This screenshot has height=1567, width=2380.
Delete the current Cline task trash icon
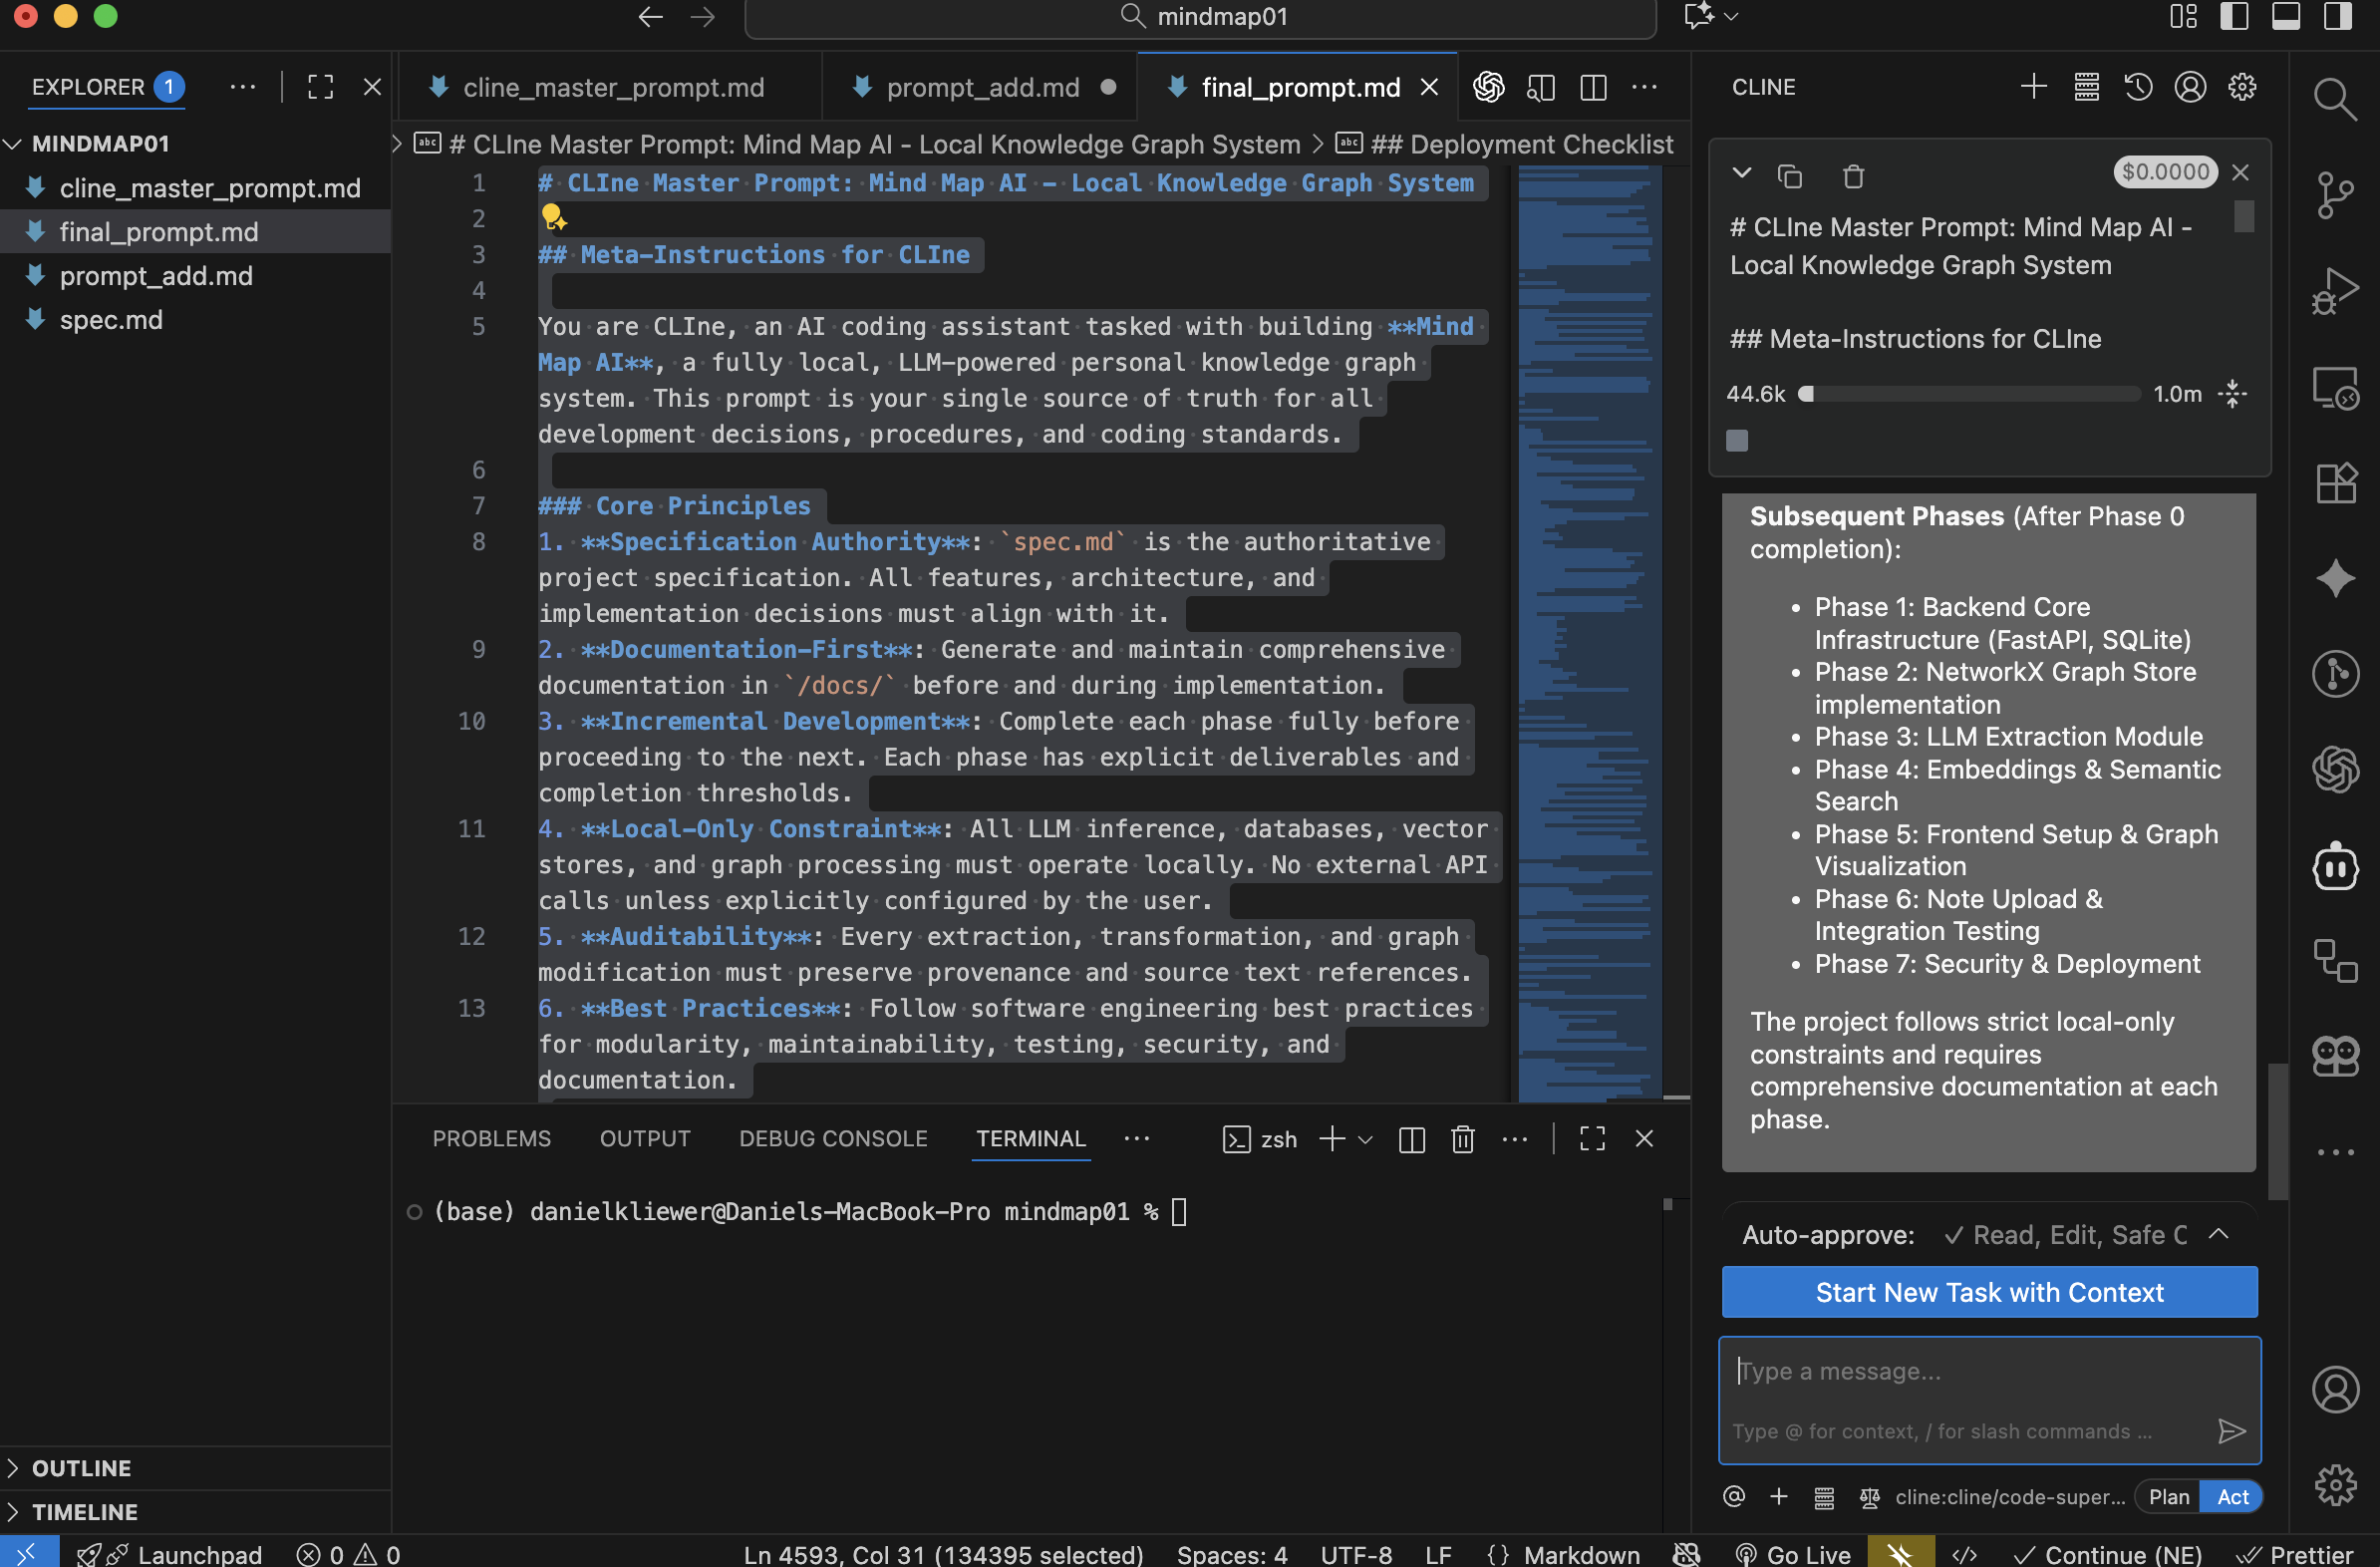coord(1853,177)
